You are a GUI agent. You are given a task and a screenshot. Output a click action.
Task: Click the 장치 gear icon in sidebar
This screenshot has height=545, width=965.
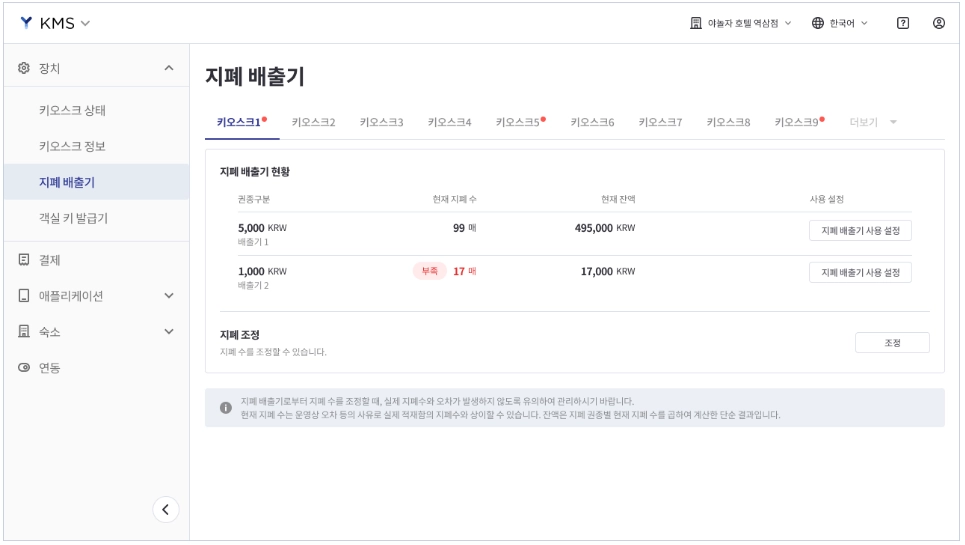coord(24,68)
